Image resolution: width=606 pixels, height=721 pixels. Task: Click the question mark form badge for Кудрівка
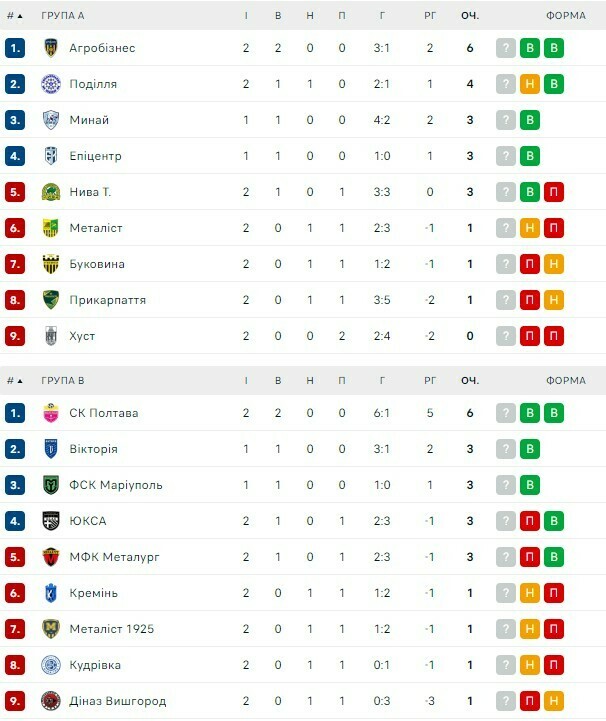tap(506, 665)
